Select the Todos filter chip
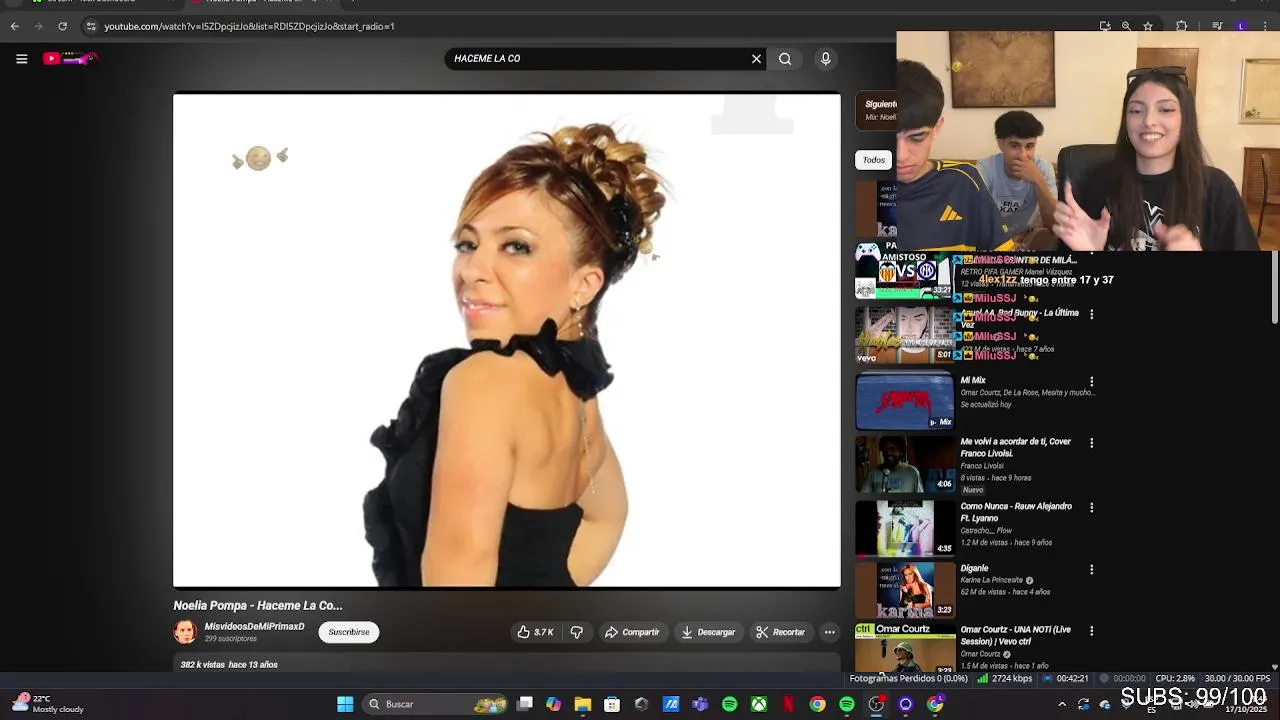Image resolution: width=1280 pixels, height=720 pixels. (874, 160)
